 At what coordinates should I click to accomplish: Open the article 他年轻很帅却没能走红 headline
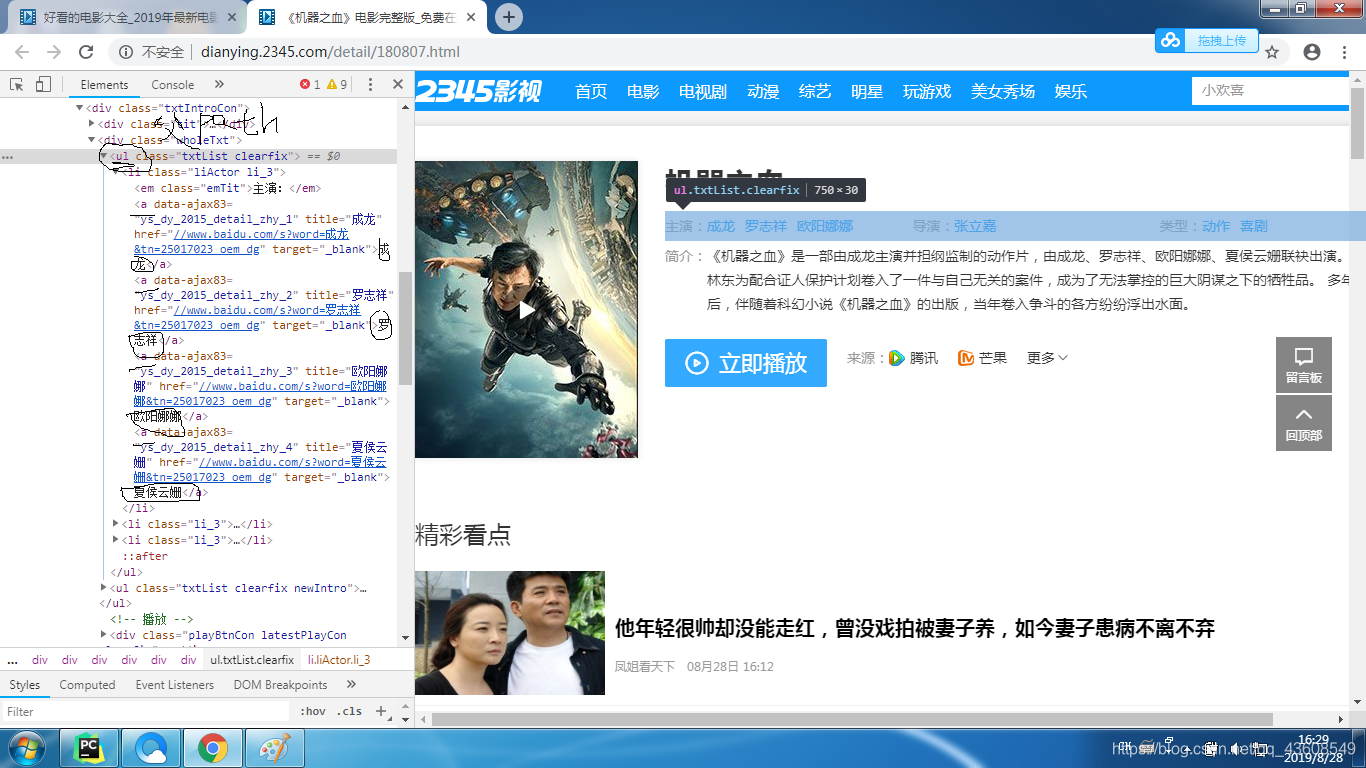[915, 629]
